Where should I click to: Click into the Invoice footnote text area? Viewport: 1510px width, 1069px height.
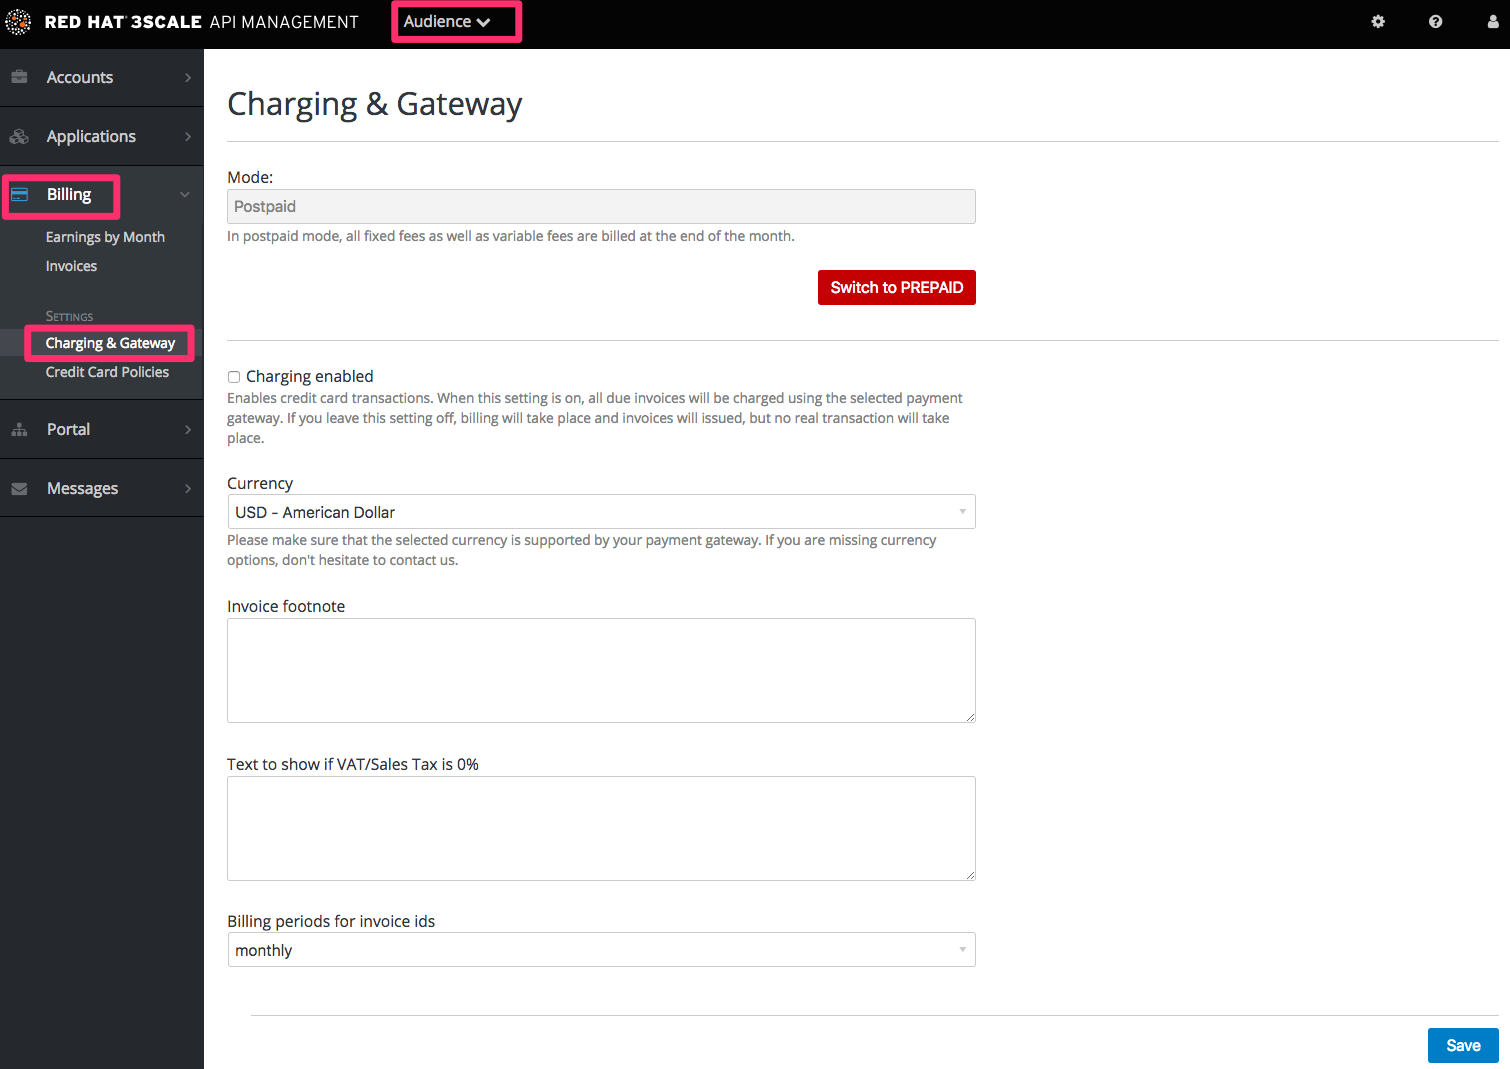601,670
